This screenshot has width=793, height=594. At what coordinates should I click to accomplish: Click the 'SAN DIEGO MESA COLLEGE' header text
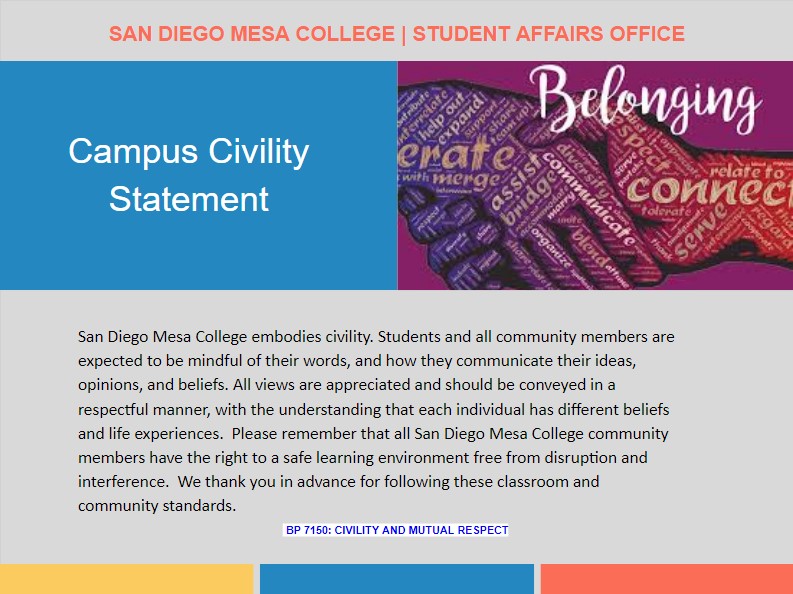click(x=251, y=34)
